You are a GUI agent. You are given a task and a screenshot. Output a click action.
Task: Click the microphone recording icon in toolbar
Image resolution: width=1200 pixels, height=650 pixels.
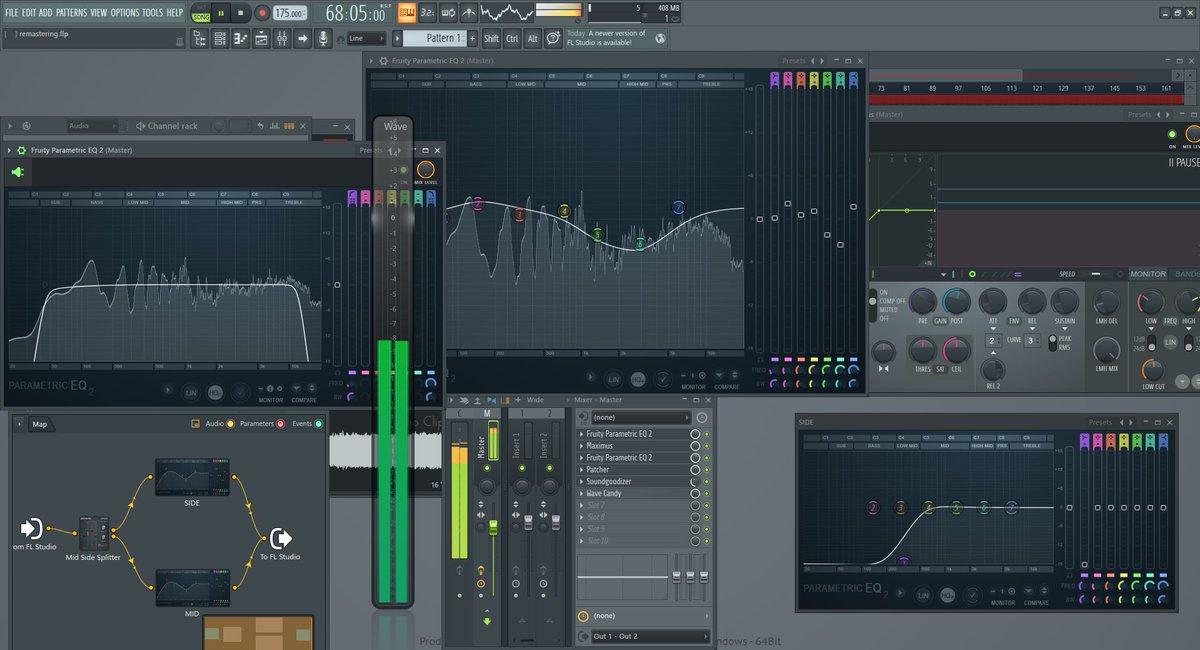(323, 38)
